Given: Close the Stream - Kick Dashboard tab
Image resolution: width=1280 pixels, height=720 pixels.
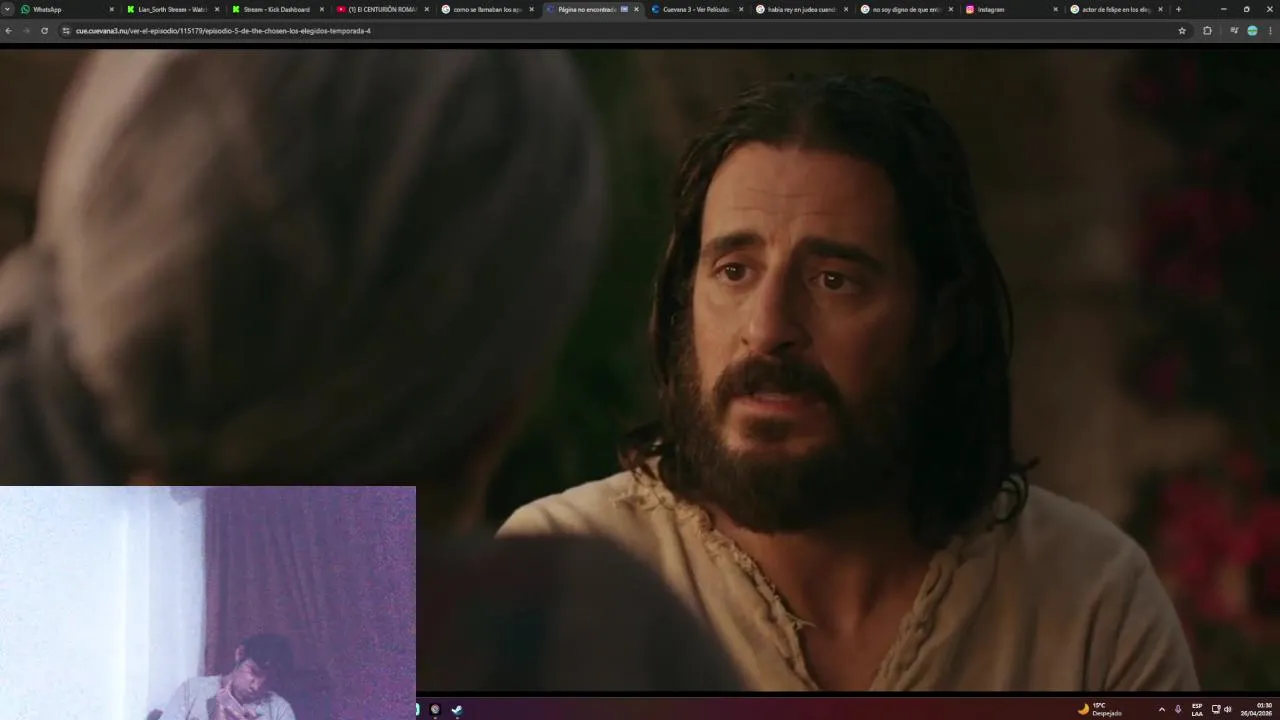Looking at the screenshot, I should (322, 9).
